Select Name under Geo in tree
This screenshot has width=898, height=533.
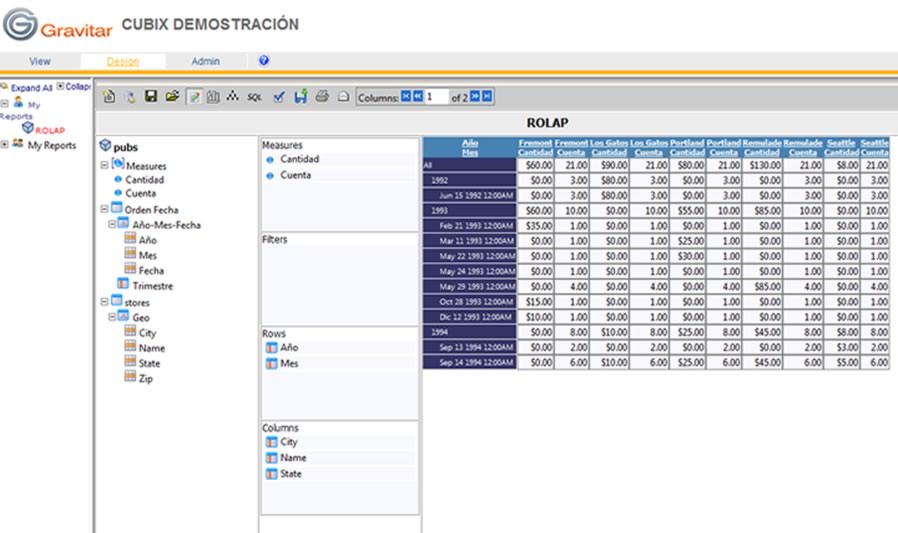pyautogui.click(x=152, y=348)
